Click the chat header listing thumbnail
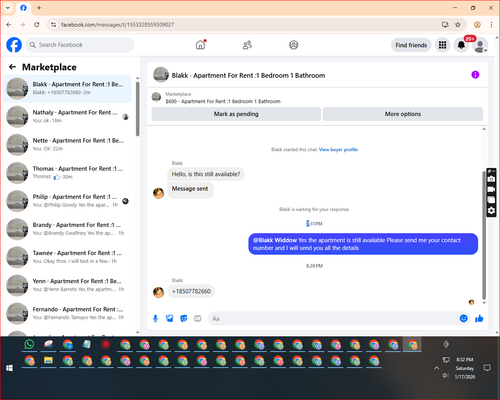This screenshot has height=400, width=500. tap(161, 75)
